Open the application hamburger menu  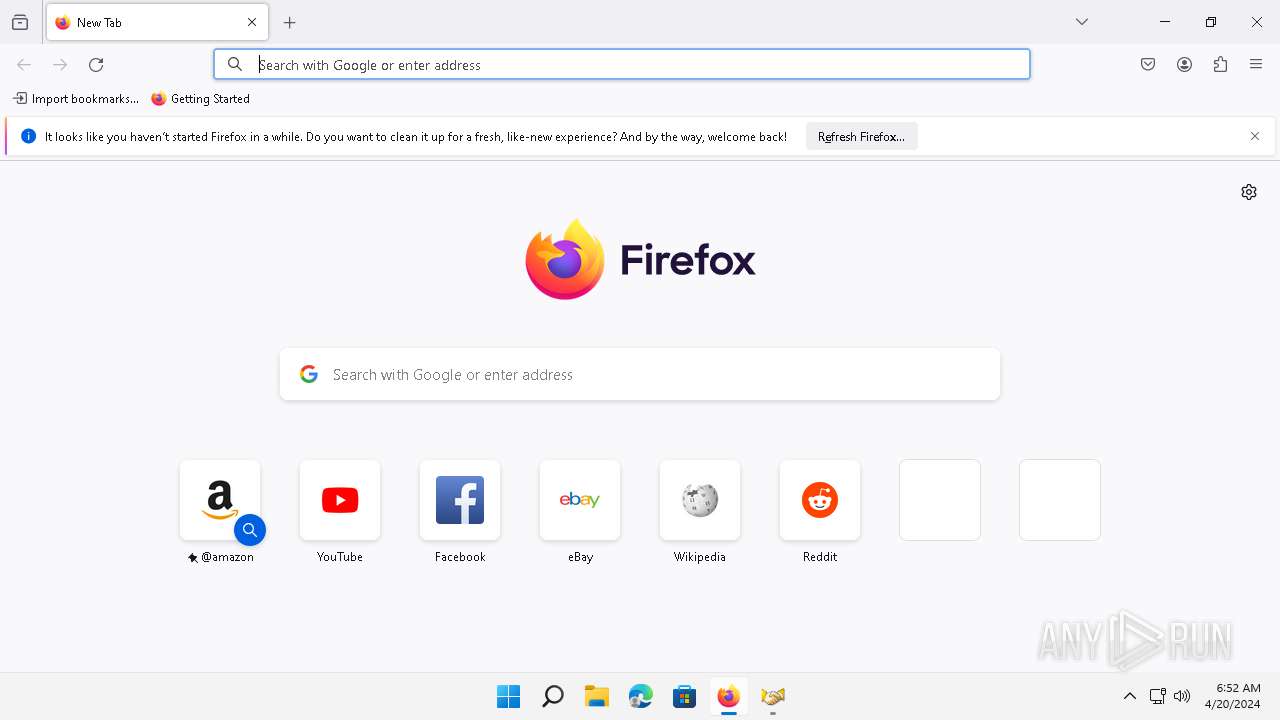pyautogui.click(x=1256, y=65)
